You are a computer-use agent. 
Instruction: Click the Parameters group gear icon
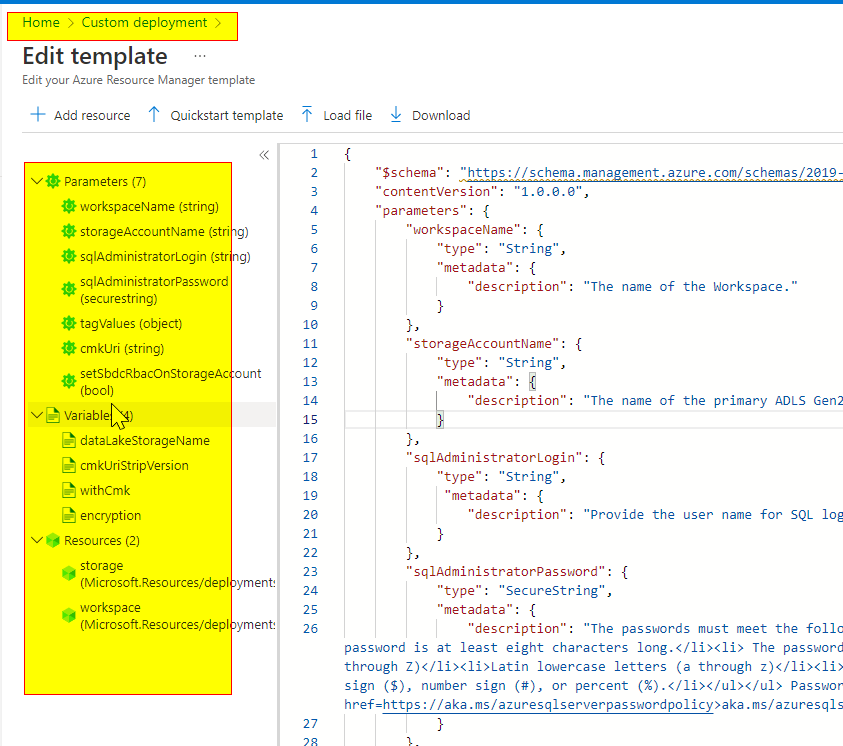53,181
